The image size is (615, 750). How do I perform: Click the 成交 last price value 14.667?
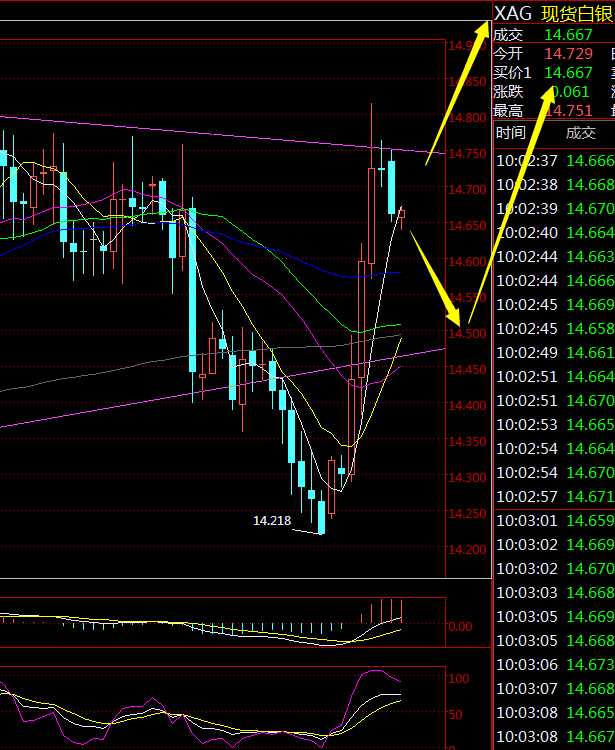(568, 35)
